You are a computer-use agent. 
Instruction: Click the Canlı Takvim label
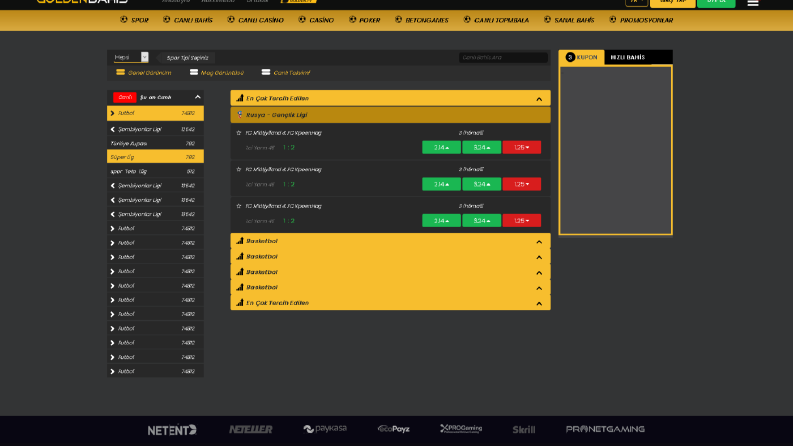pyautogui.click(x=291, y=73)
